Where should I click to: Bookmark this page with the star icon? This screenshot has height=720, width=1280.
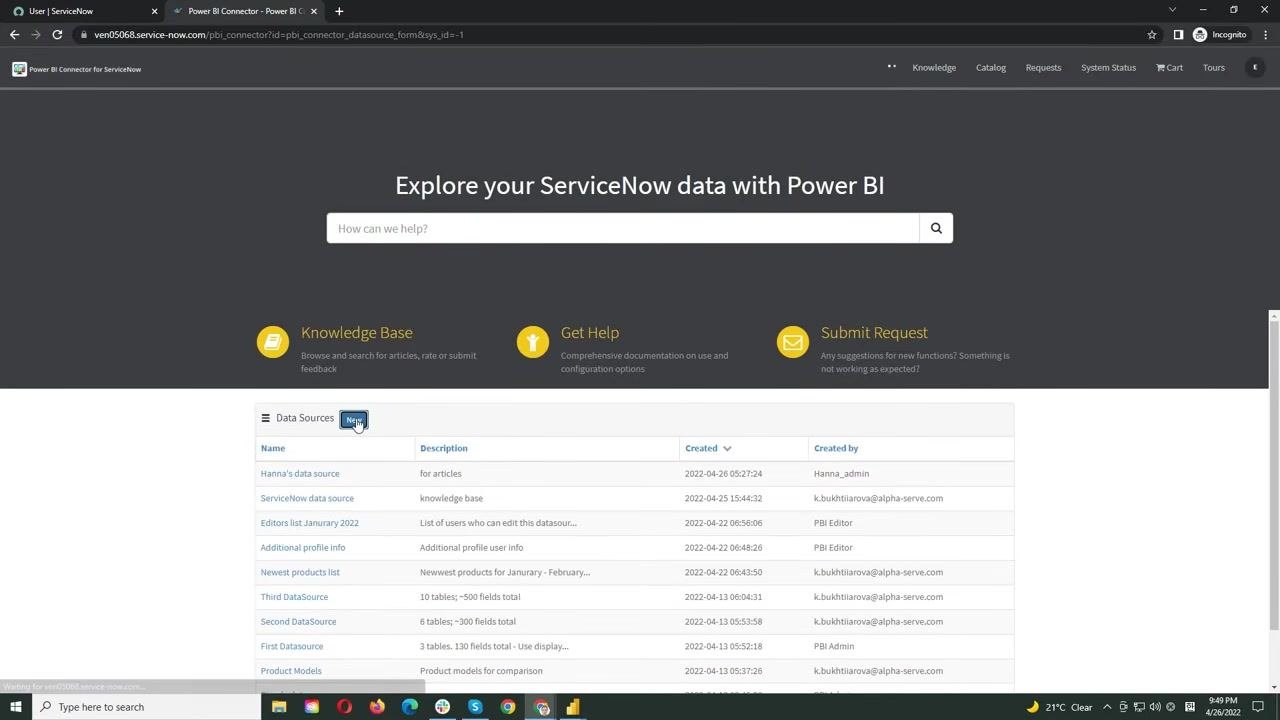(1152, 35)
